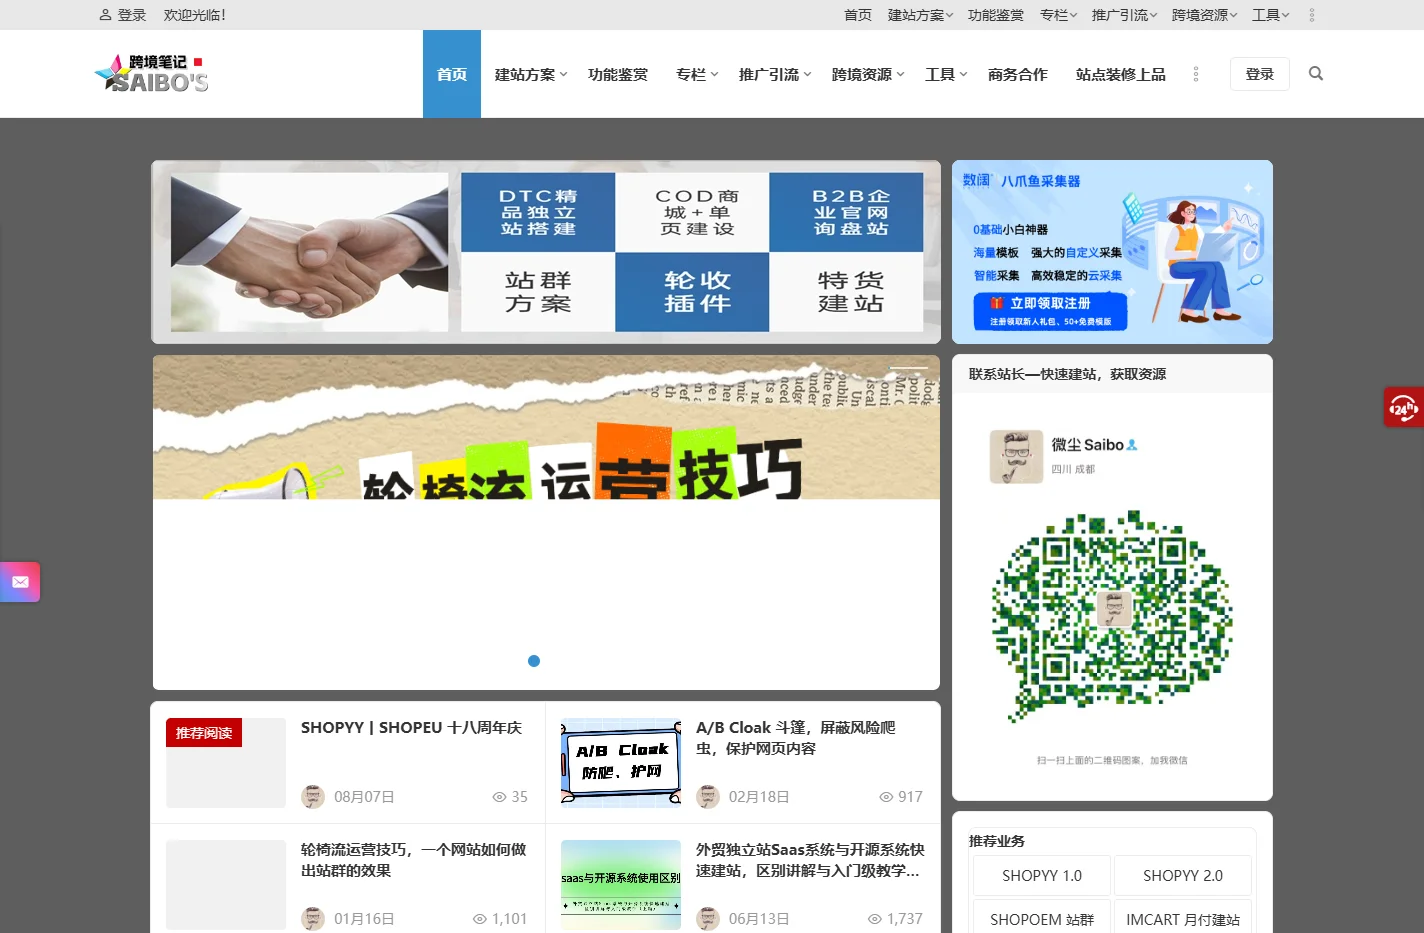Click the views eye icon showing 1,737
Image resolution: width=1424 pixels, height=933 pixels.
pos(875,919)
